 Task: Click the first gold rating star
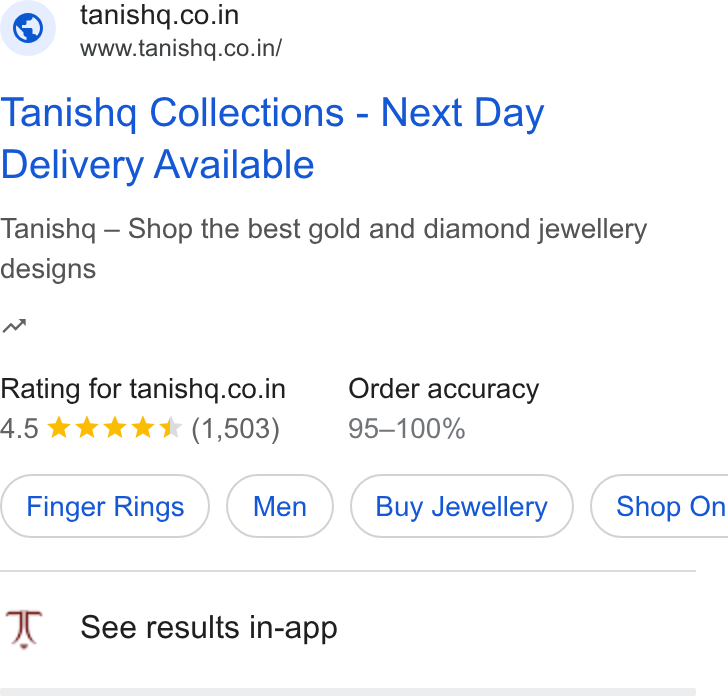point(59,428)
